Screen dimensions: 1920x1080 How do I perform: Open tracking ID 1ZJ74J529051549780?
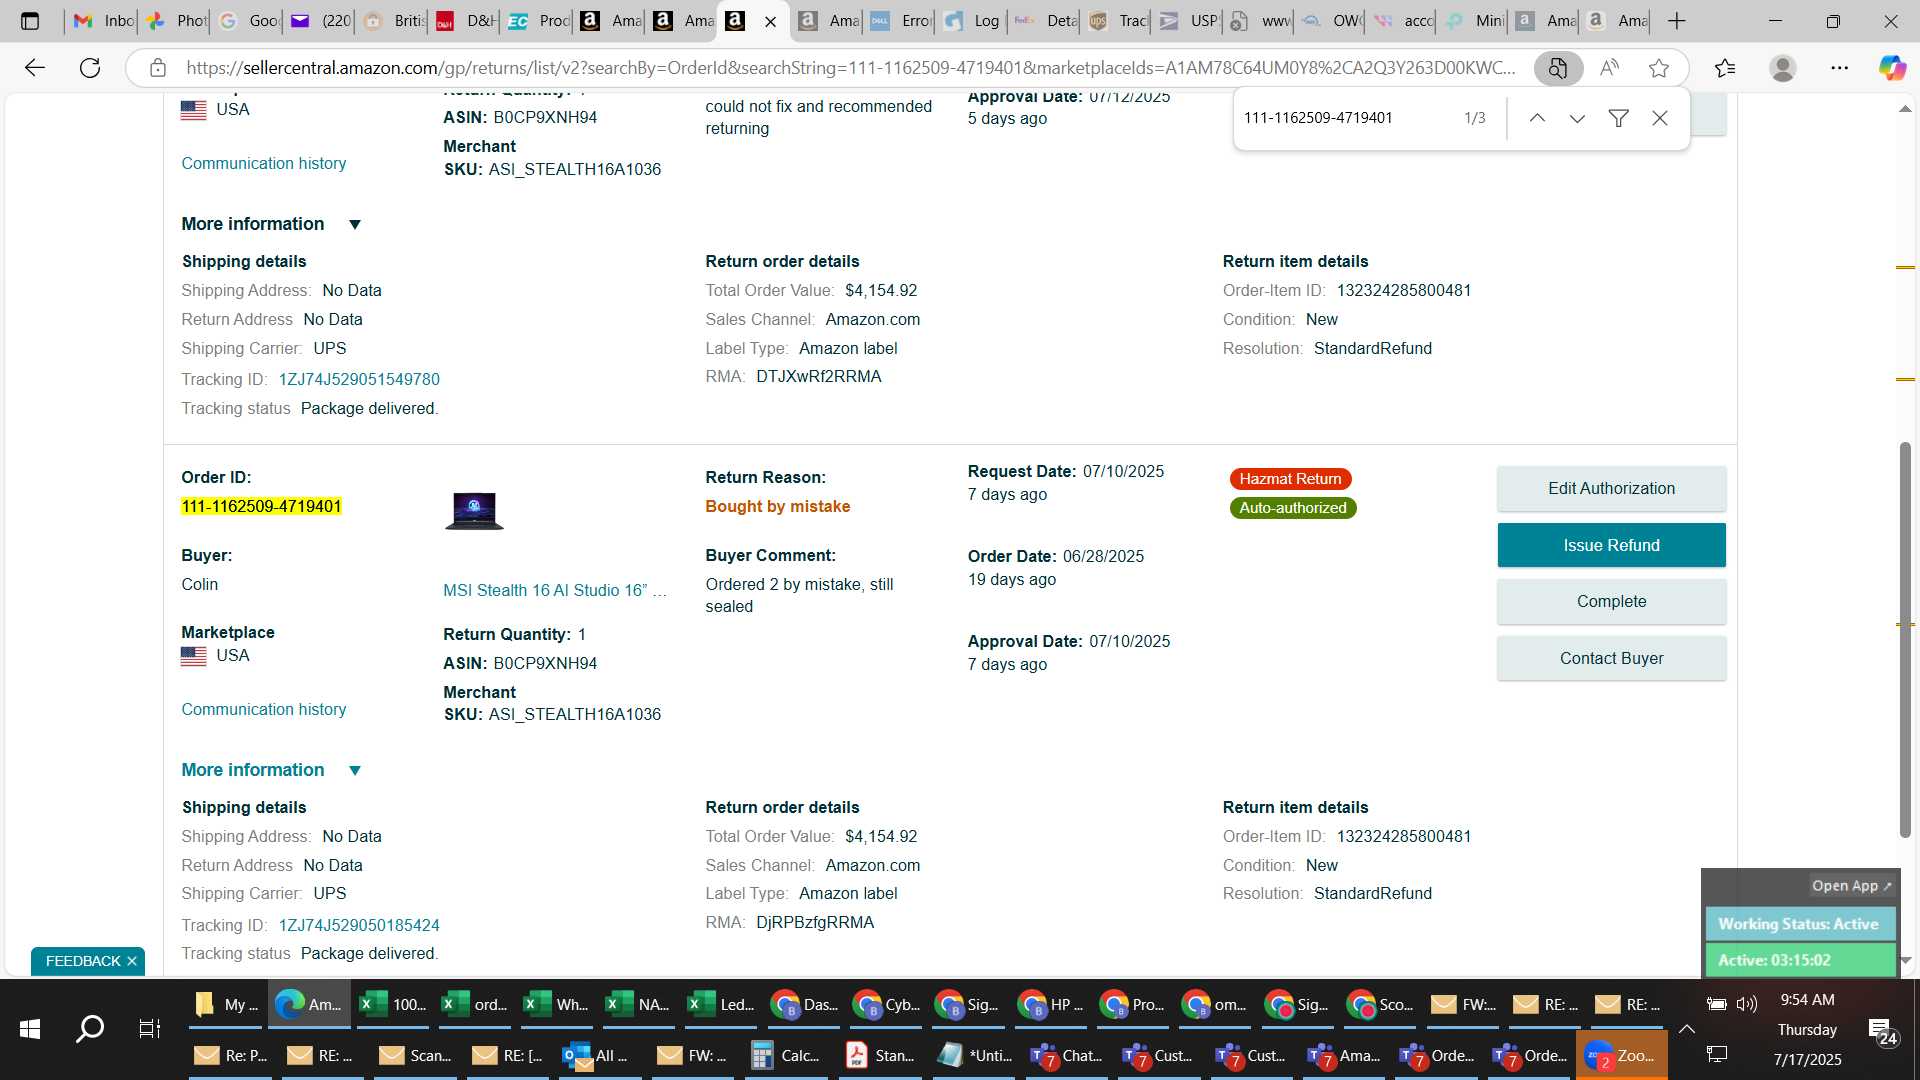click(x=359, y=379)
